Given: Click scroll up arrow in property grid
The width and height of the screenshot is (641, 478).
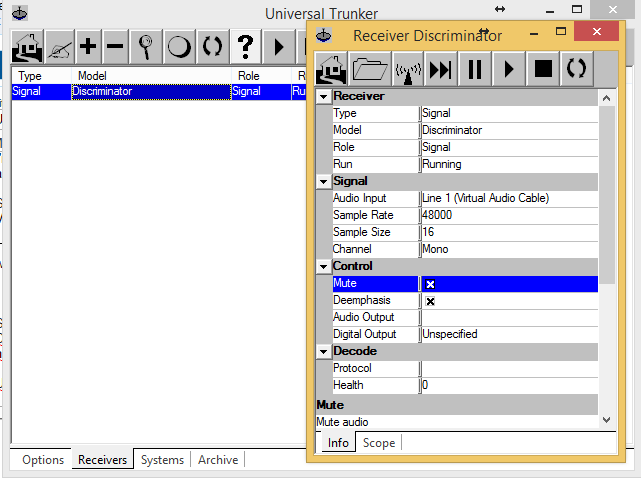Looking at the screenshot, I should point(607,98).
